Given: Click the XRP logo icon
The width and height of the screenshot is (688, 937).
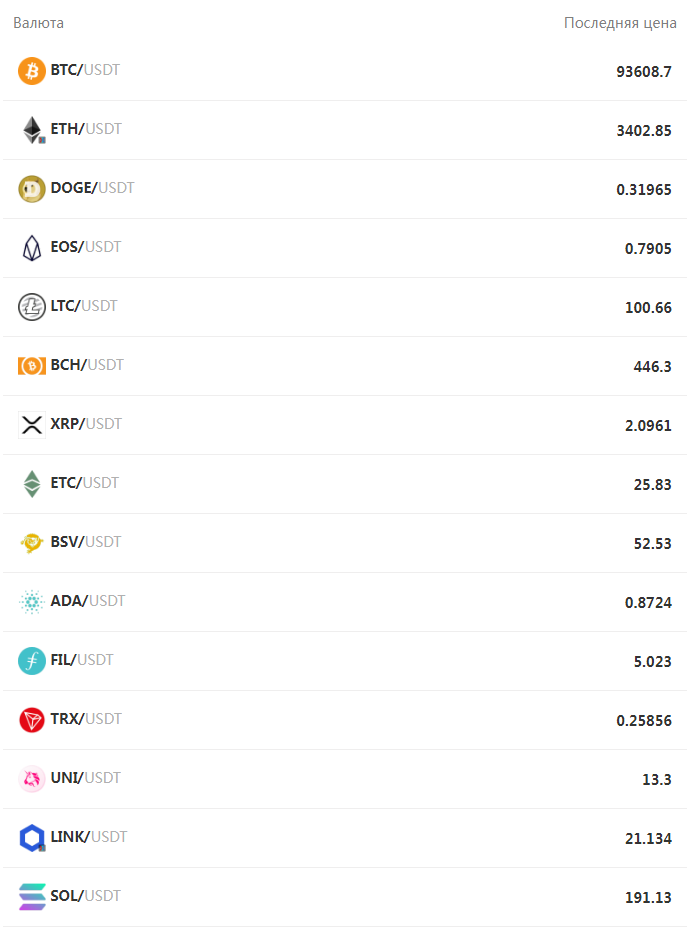Looking at the screenshot, I should tap(32, 425).
